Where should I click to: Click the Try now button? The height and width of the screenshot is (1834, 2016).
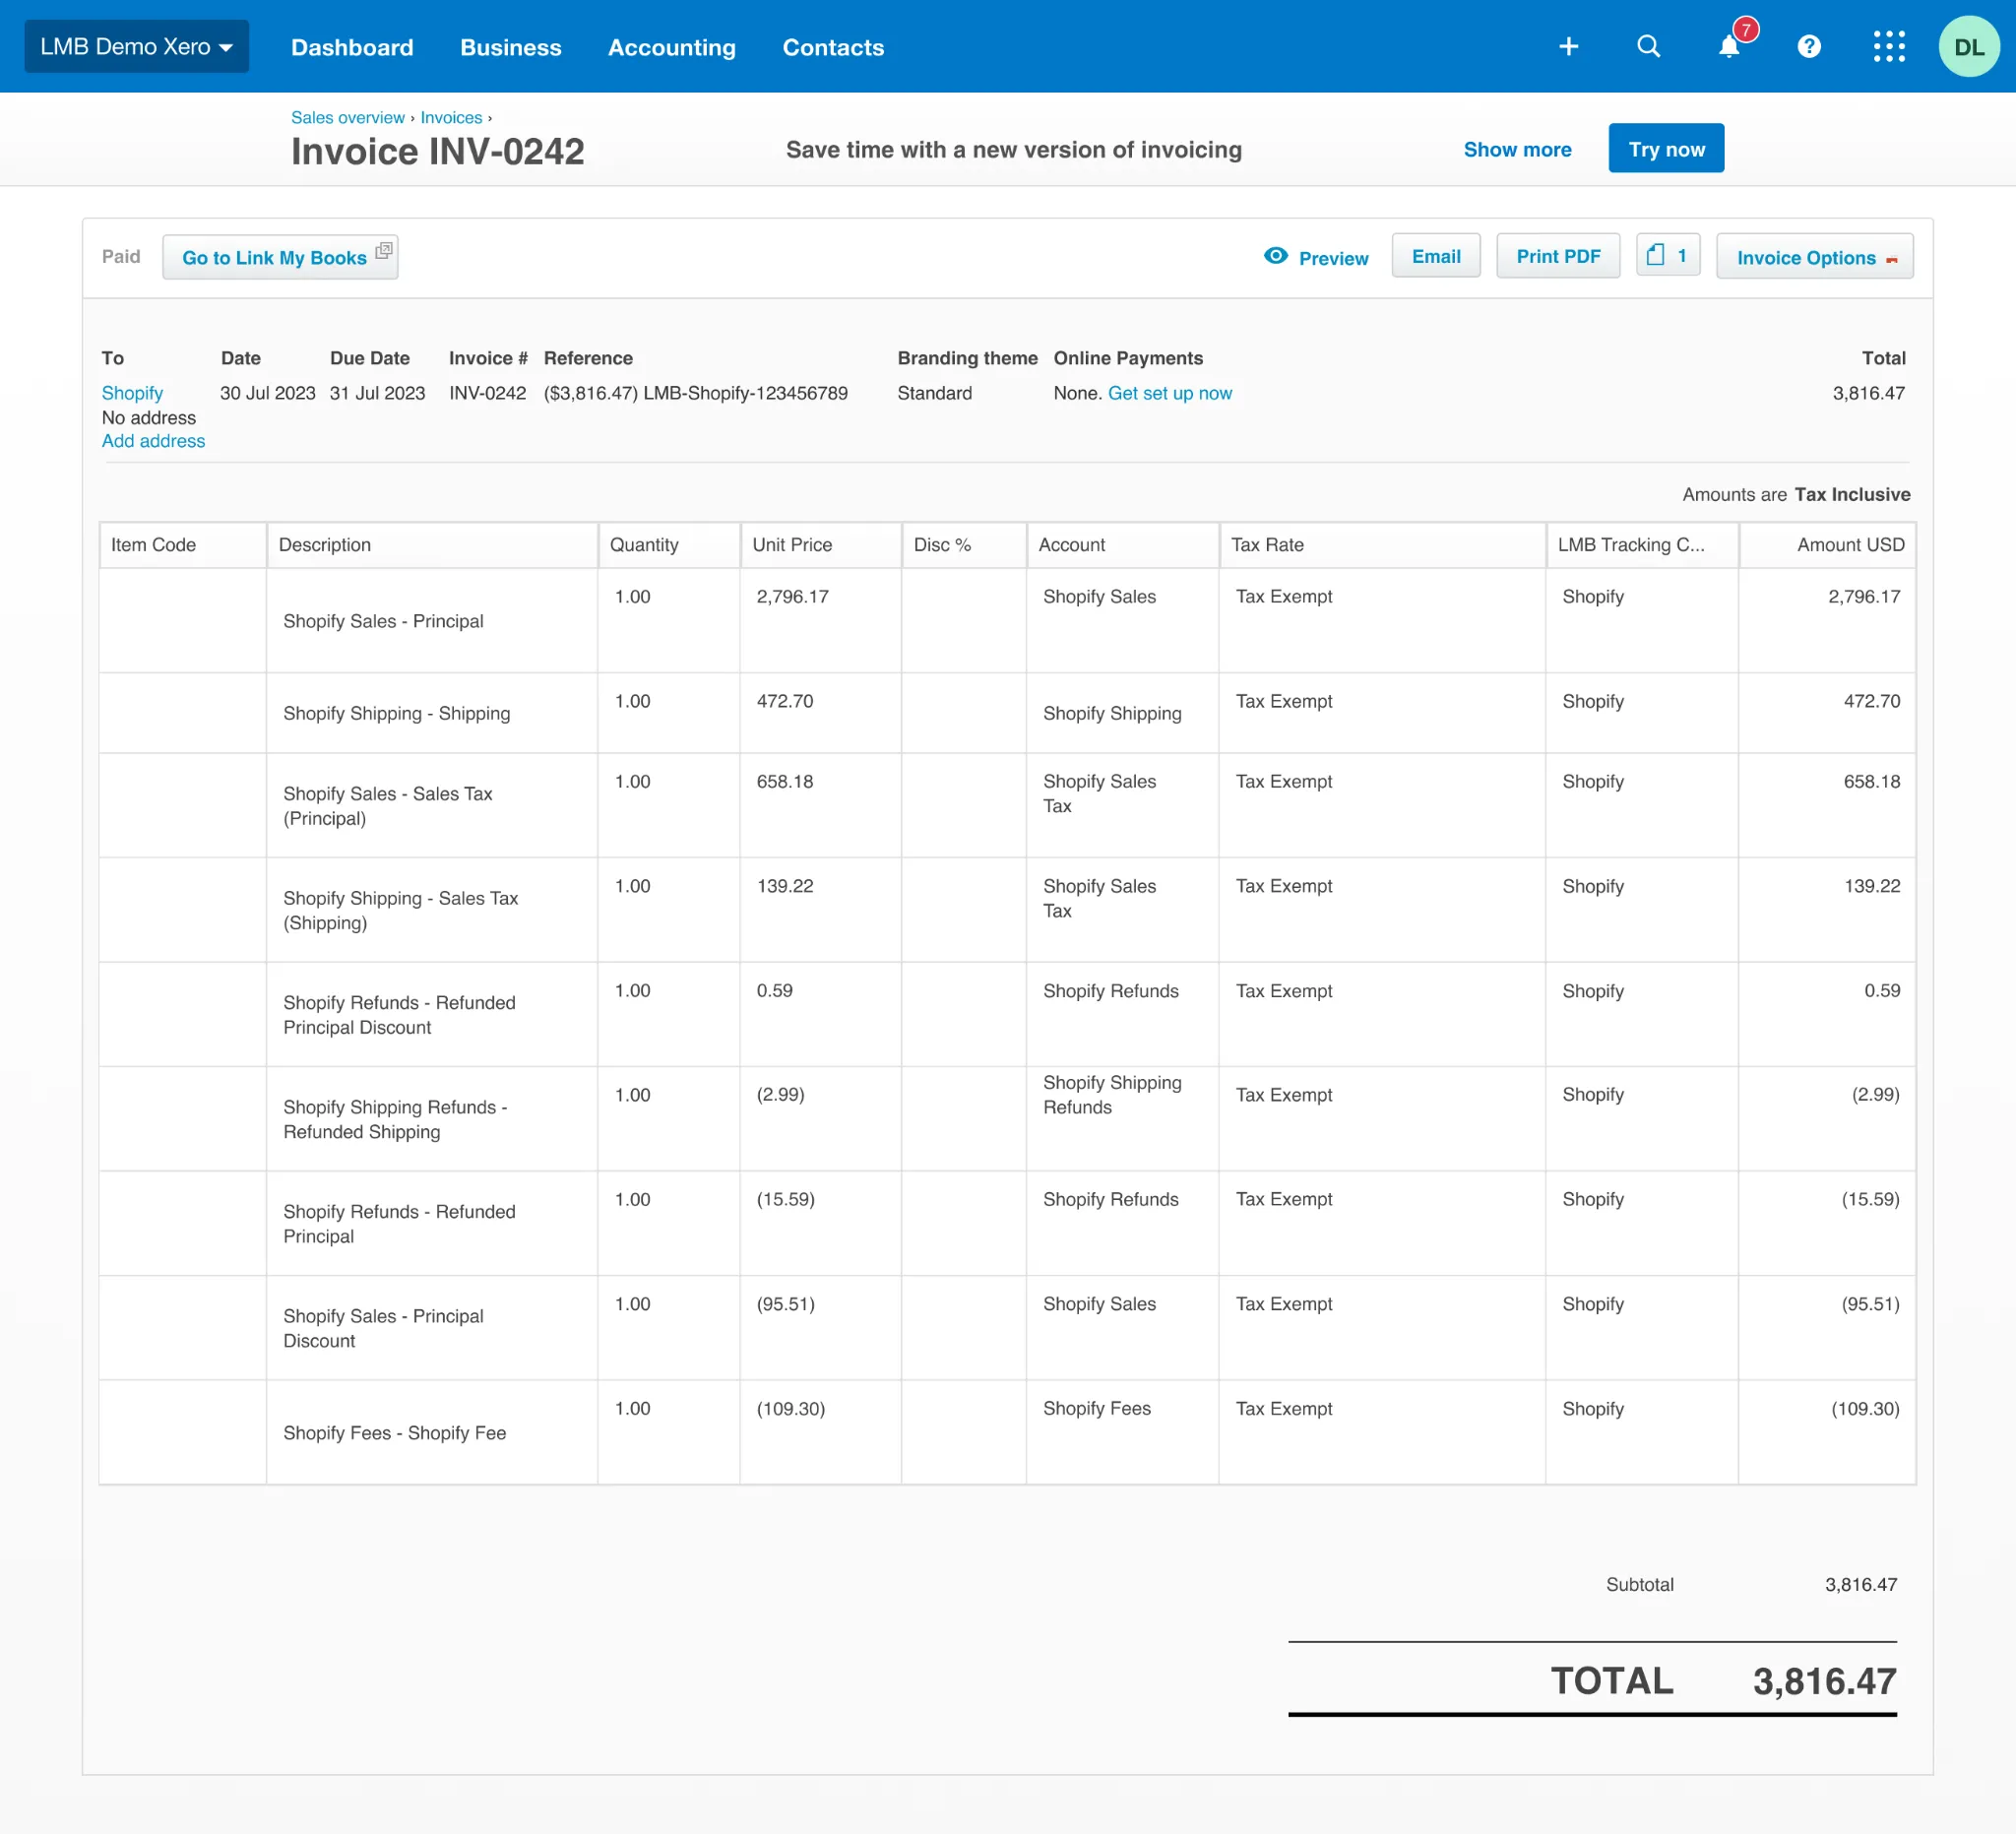tap(1666, 148)
